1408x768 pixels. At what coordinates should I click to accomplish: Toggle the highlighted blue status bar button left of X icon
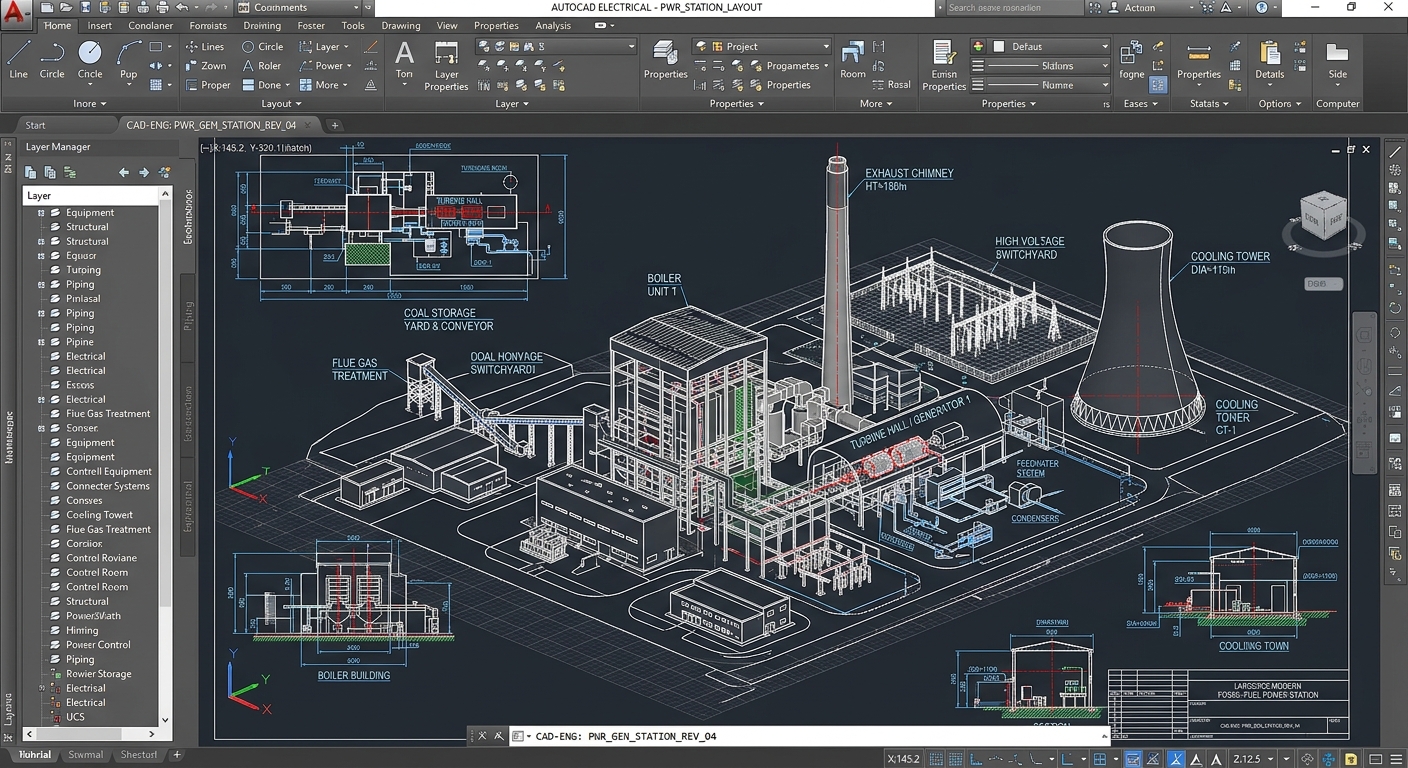[x=1132, y=759]
